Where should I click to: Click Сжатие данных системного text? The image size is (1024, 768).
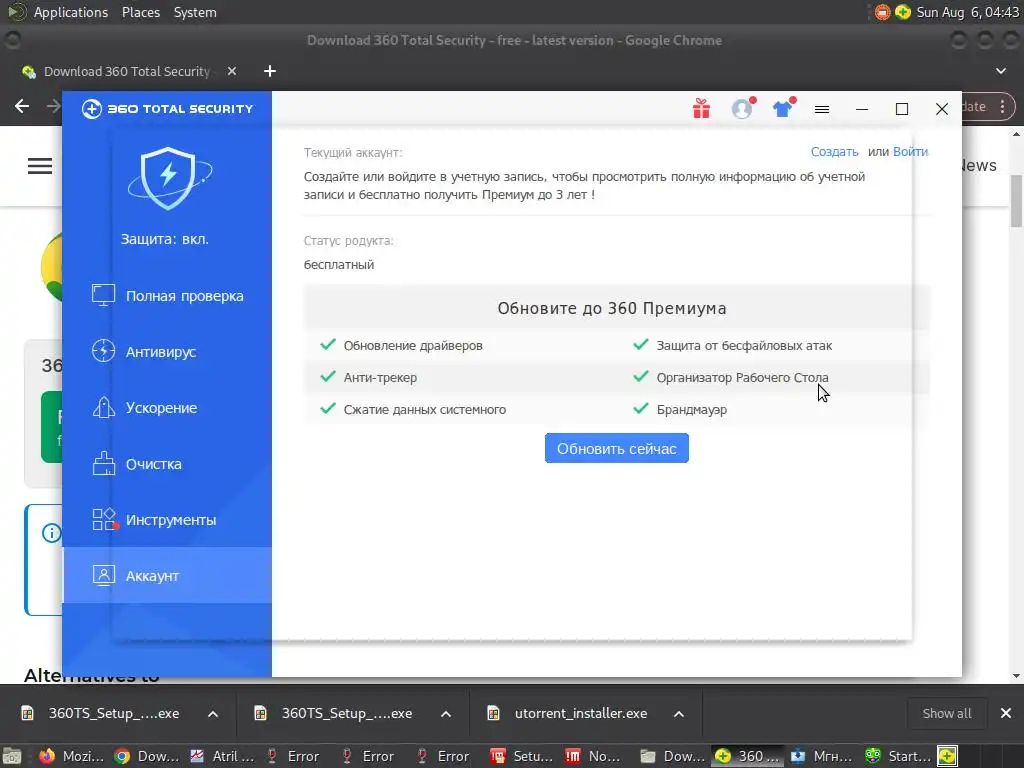click(x=424, y=409)
